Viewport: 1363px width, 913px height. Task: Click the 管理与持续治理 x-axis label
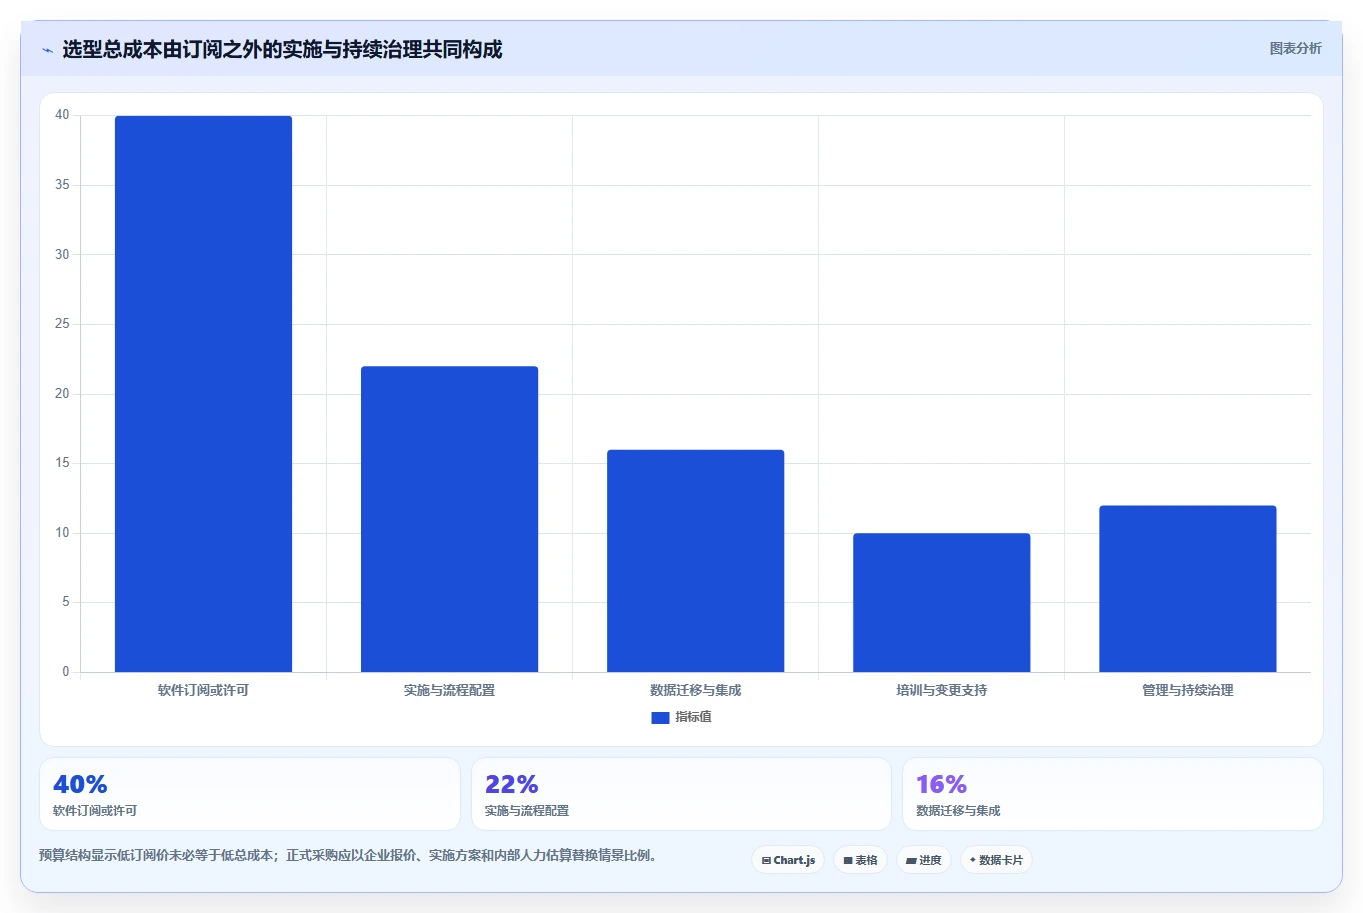1187,690
